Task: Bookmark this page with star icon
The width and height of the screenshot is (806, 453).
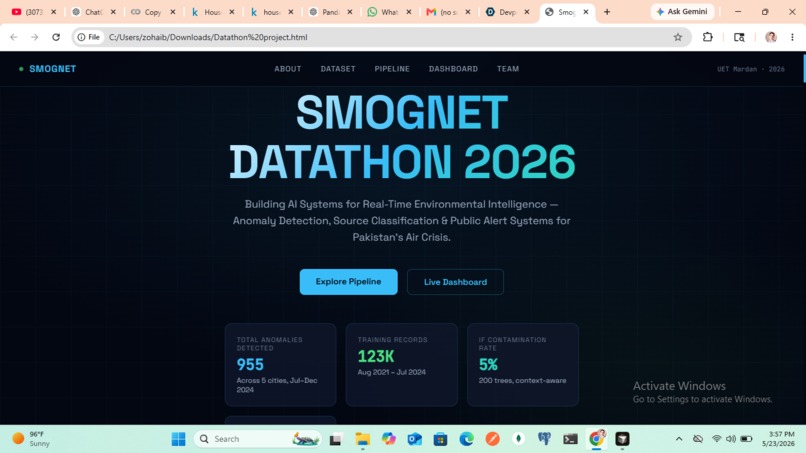Action: click(x=677, y=37)
